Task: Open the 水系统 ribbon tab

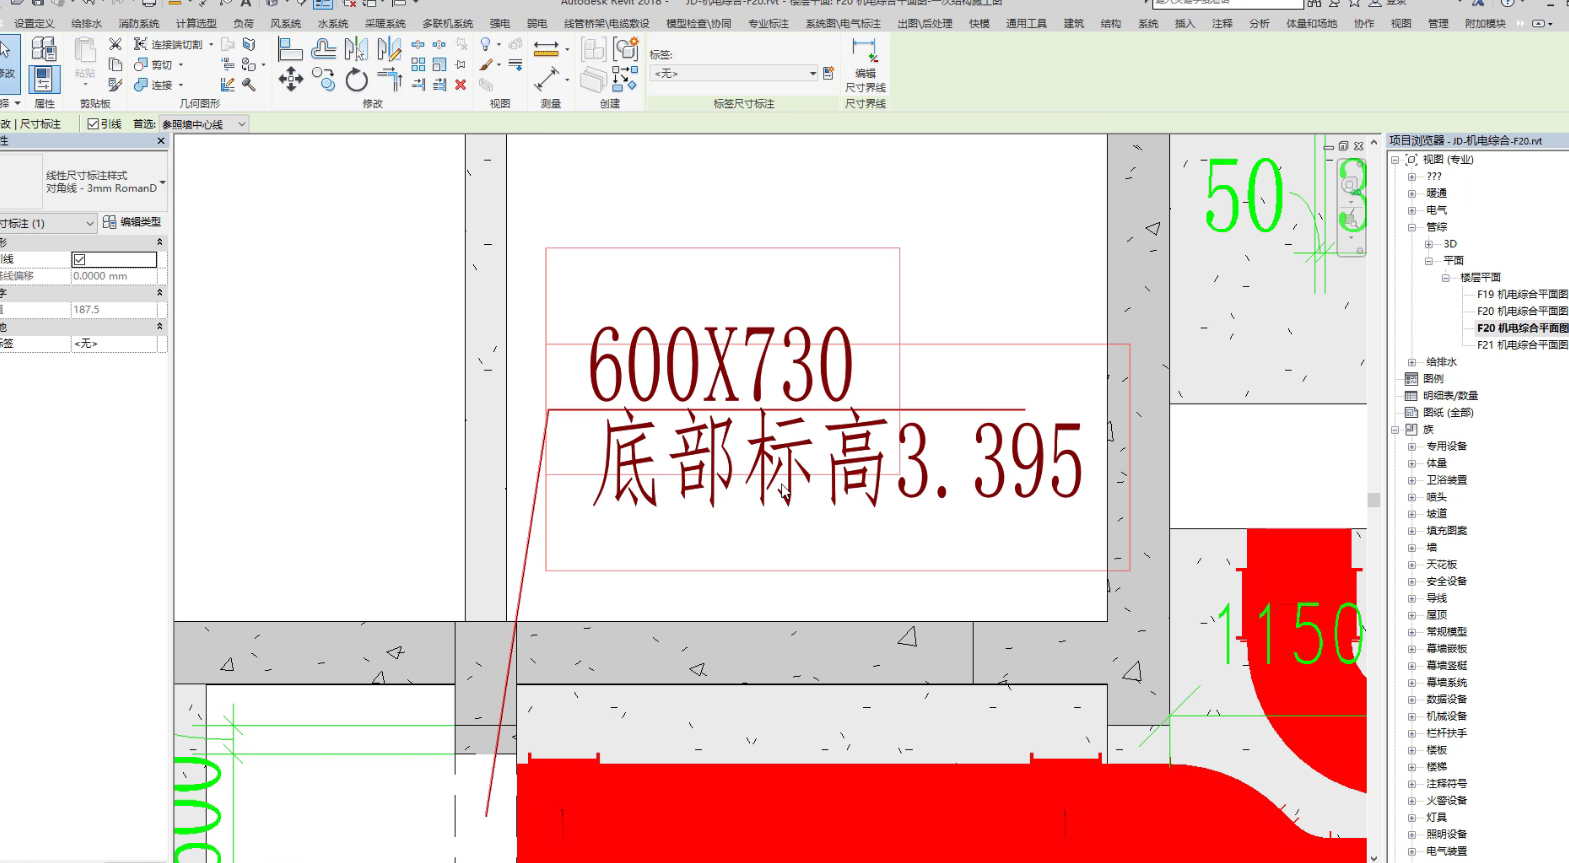Action: tap(333, 23)
